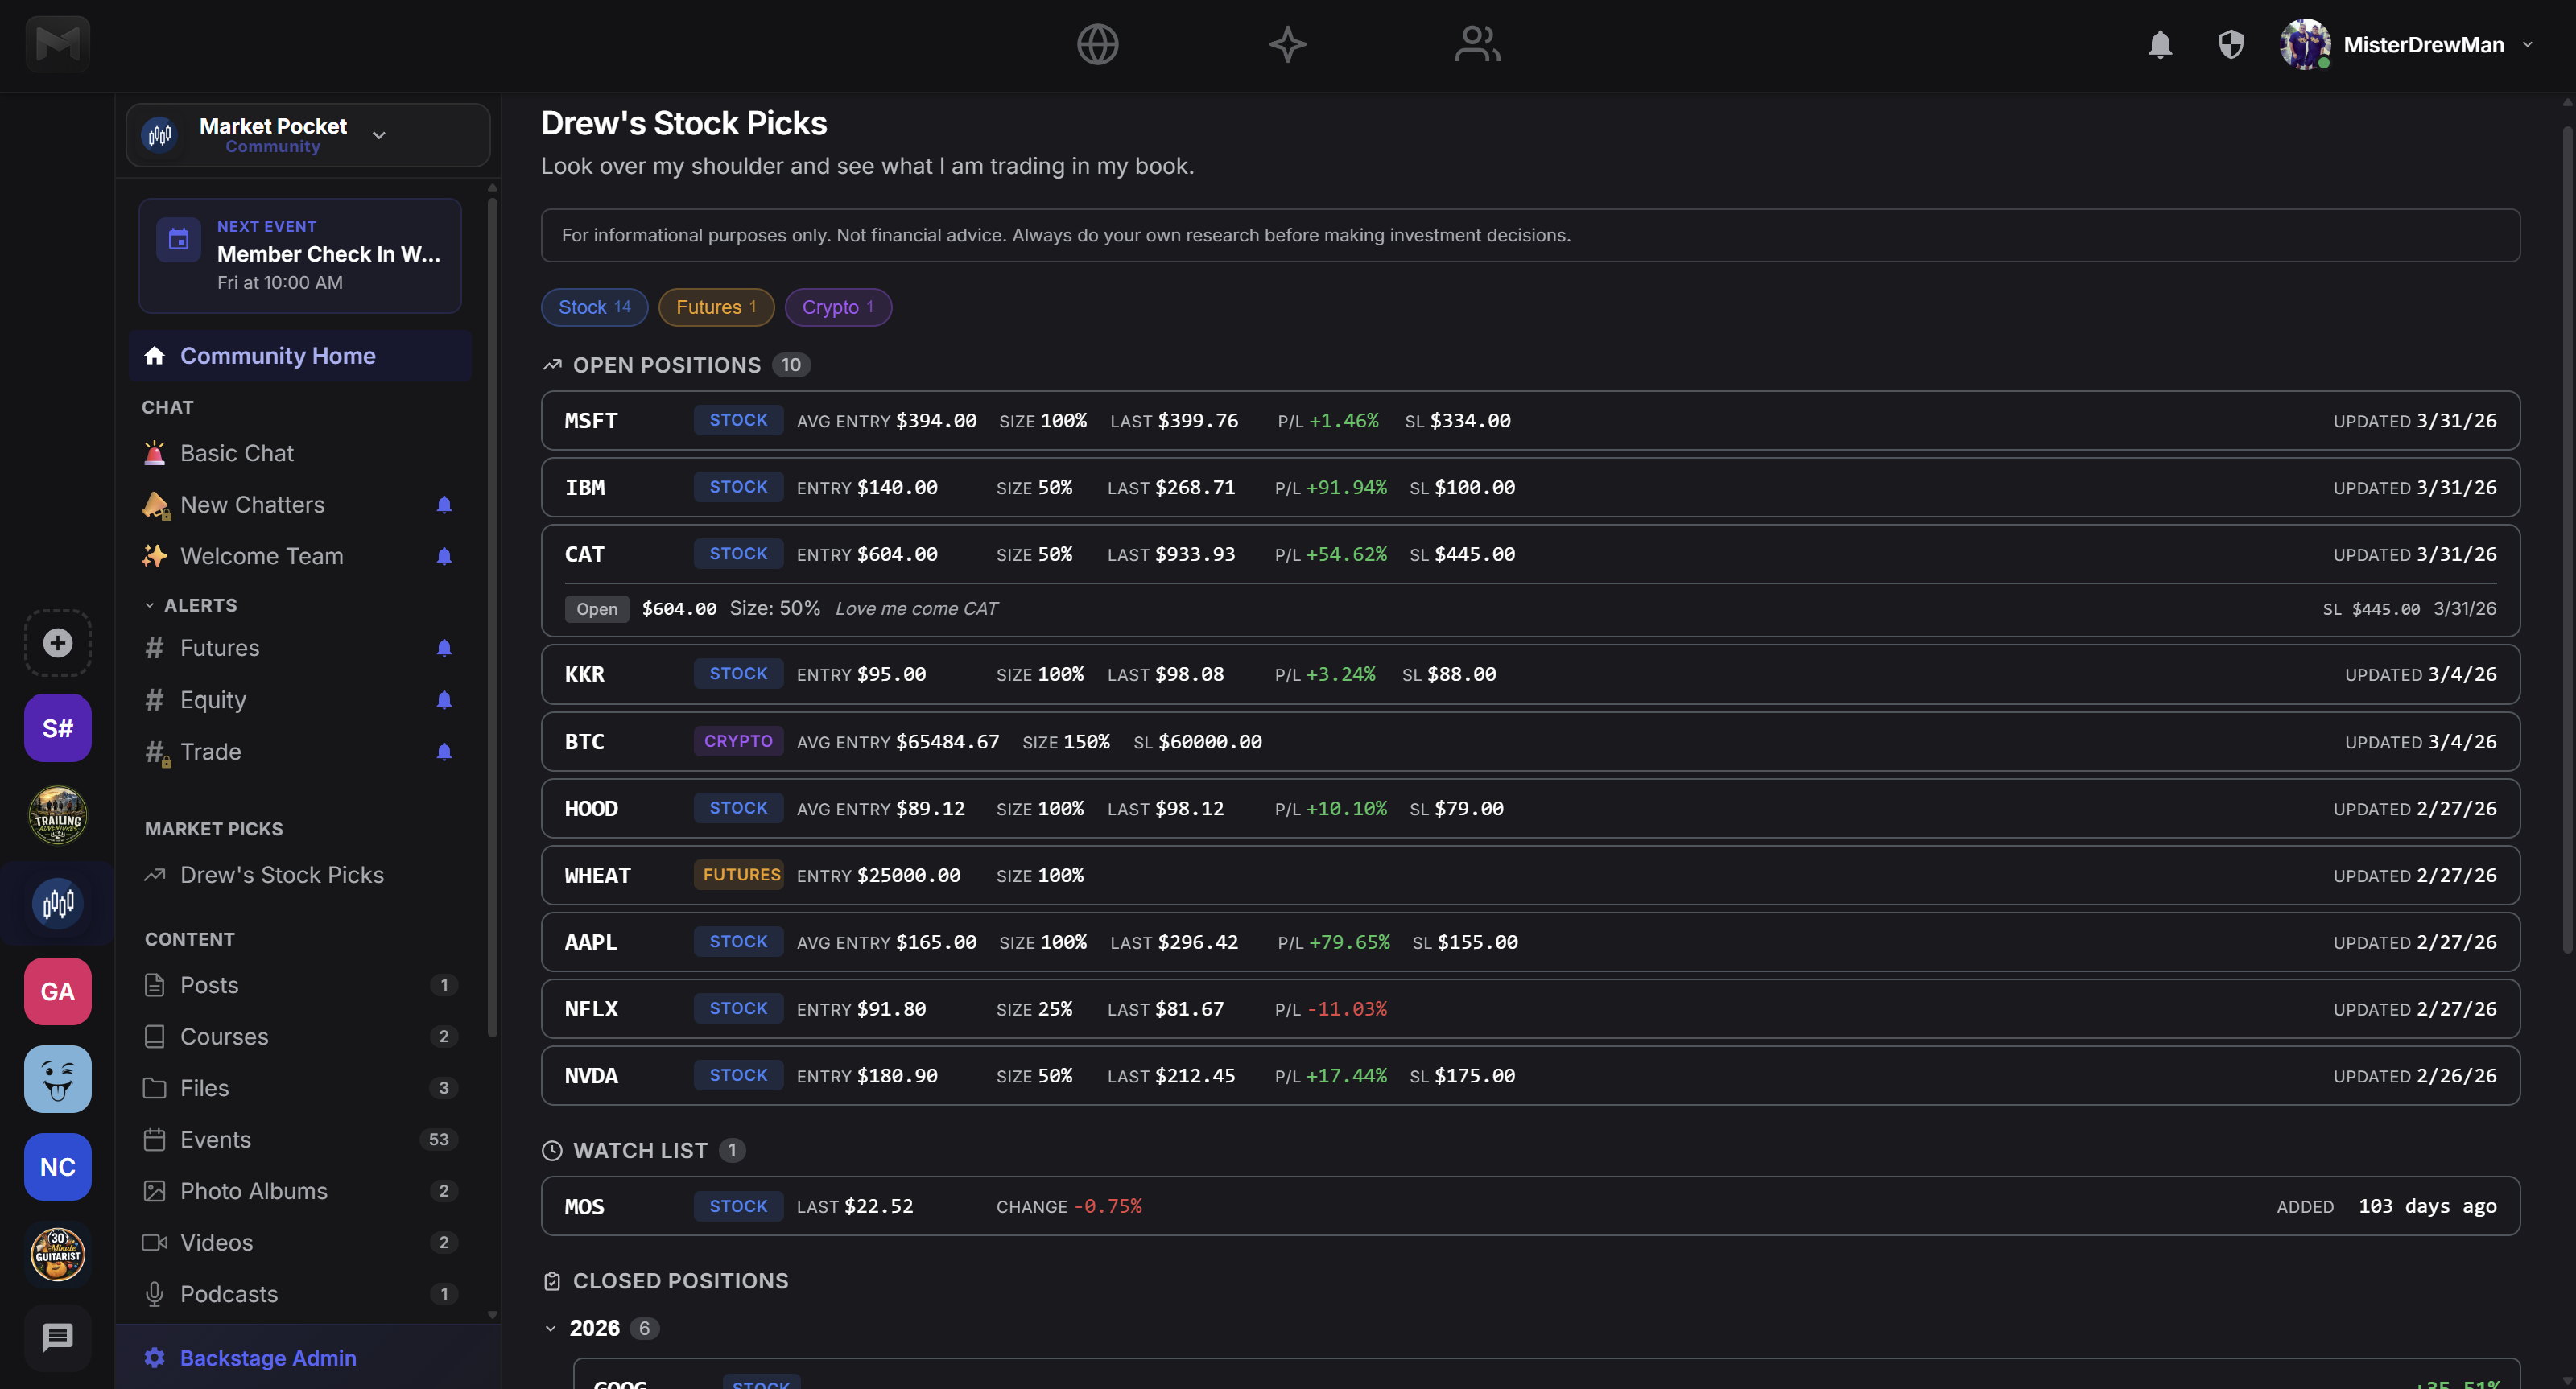Image resolution: width=2576 pixels, height=1389 pixels.
Task: Open Drew's Stock Picks in sidebar
Action: click(x=300, y=875)
